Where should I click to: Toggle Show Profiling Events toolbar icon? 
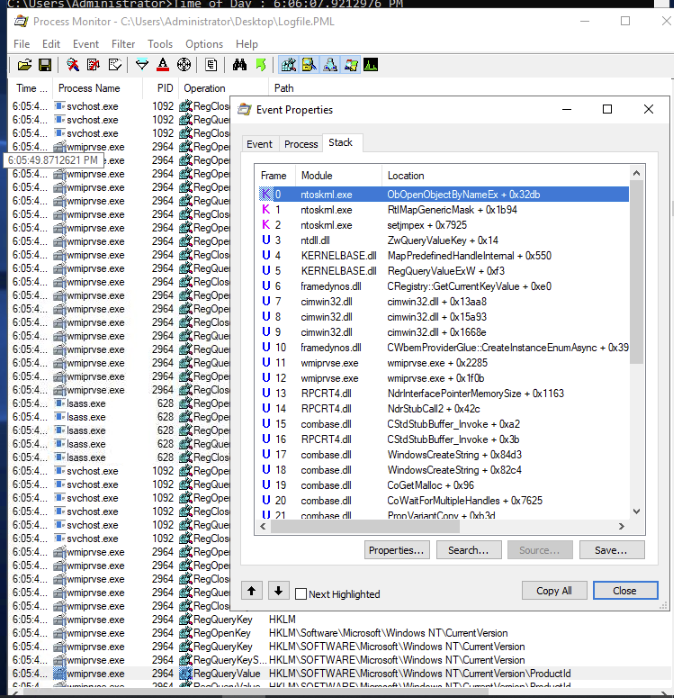click(x=371, y=65)
